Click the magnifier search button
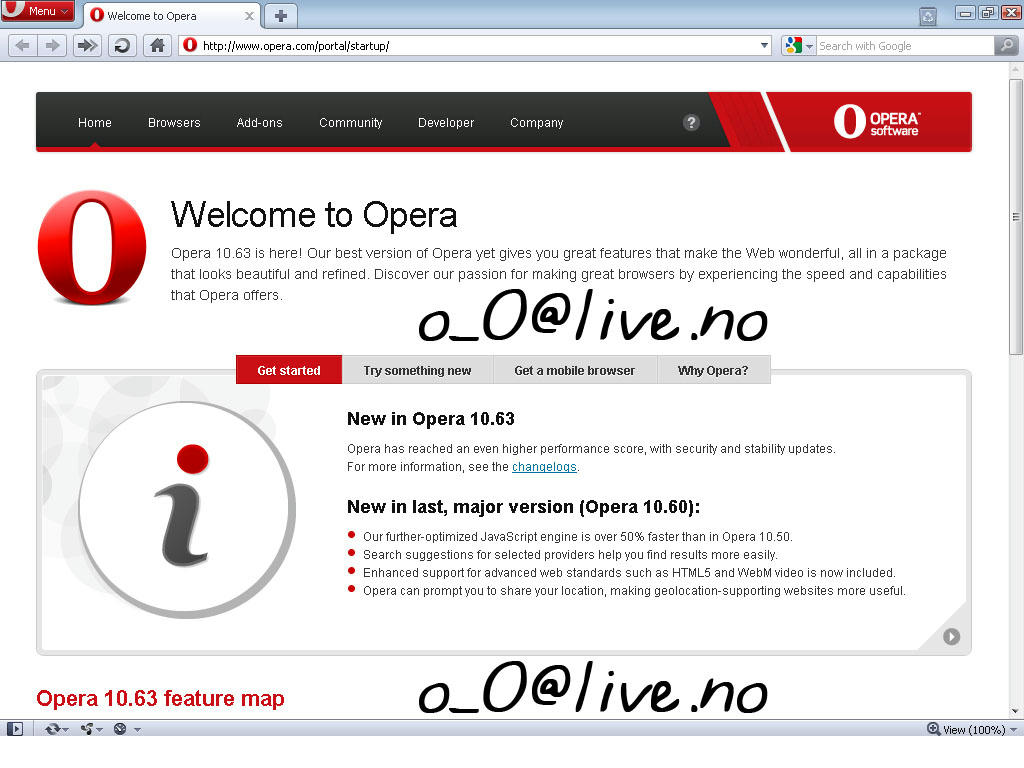Image resolution: width=1024 pixels, height=768 pixels. 1006,46
